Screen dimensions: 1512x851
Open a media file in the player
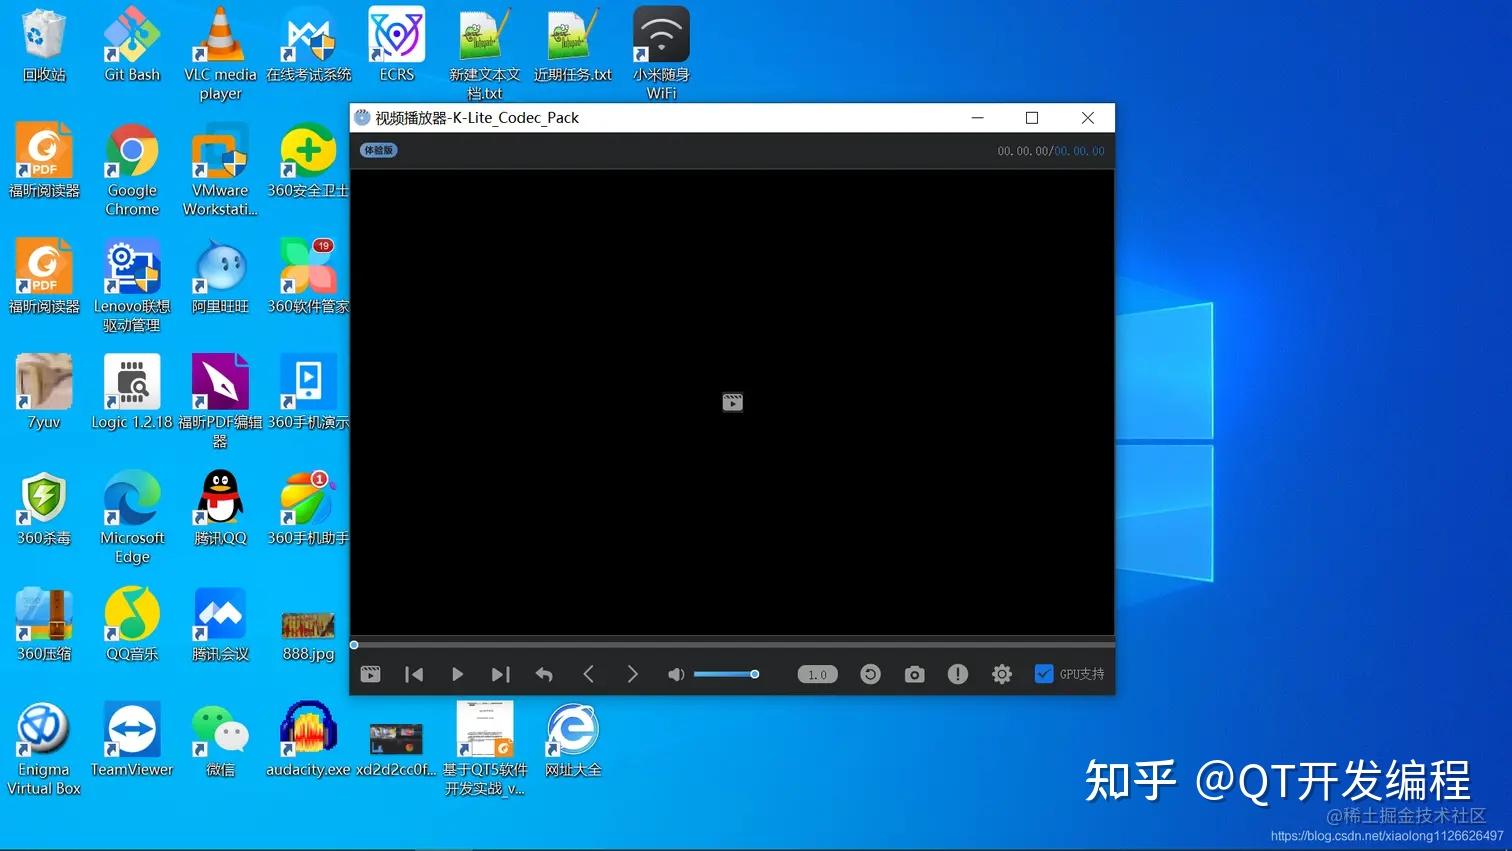[370, 673]
